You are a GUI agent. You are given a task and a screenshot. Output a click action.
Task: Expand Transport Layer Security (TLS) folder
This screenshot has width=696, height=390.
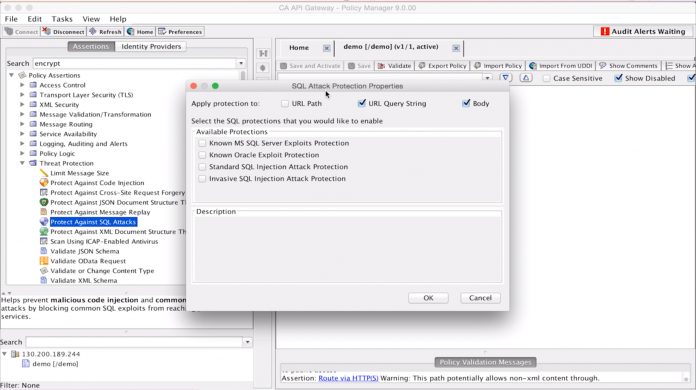(x=22, y=95)
